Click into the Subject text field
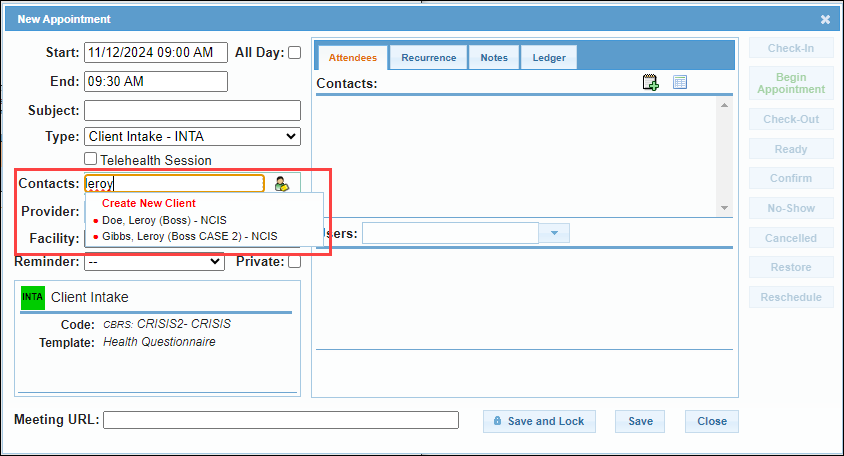This screenshot has height=456, width=844. coord(192,110)
